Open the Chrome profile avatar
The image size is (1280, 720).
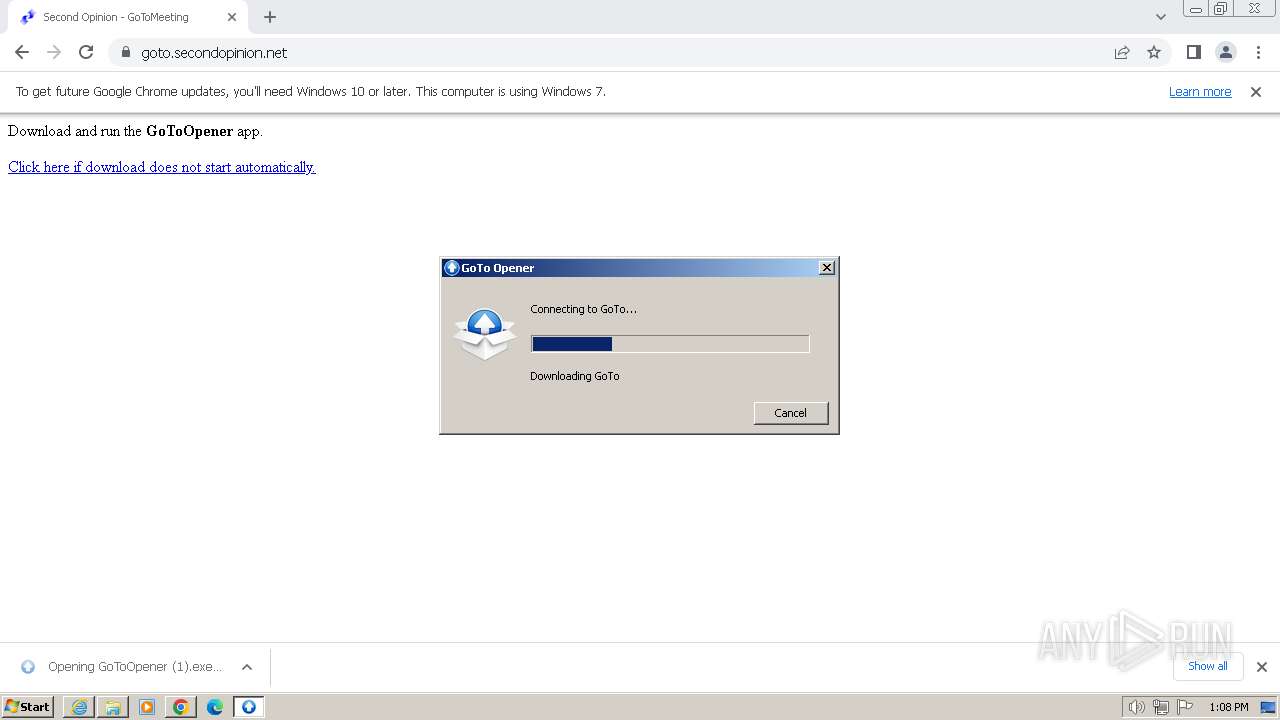1225,52
